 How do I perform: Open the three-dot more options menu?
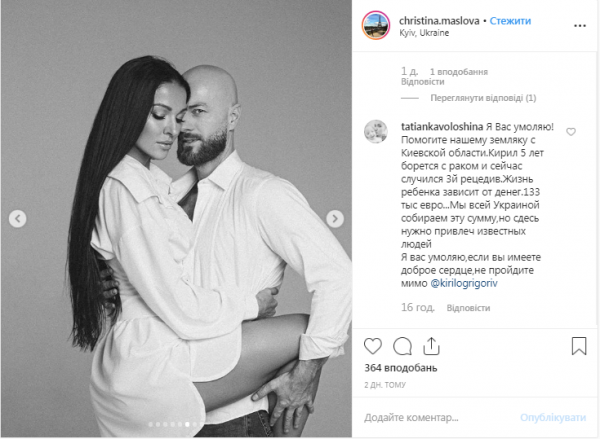click(x=580, y=26)
